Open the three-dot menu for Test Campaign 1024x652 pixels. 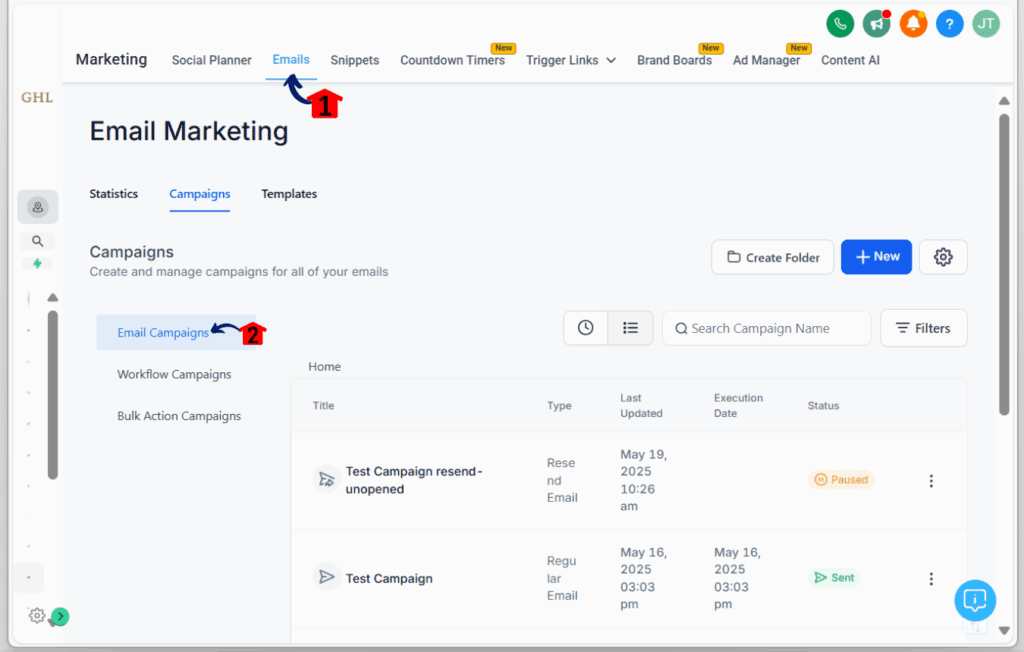[931, 578]
